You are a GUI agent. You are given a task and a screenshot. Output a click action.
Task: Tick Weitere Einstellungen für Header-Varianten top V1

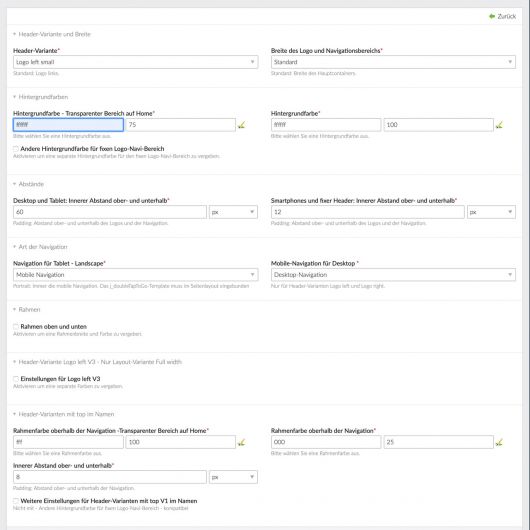(16, 501)
